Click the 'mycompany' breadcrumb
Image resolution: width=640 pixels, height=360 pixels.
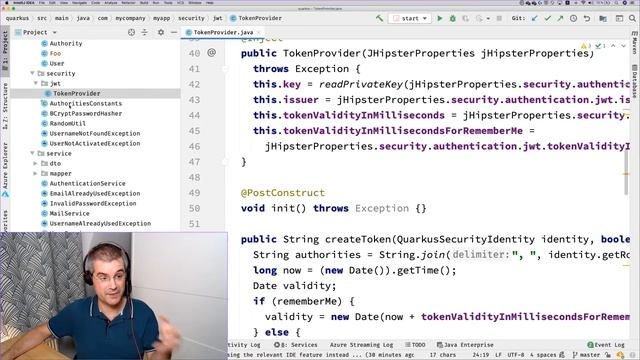coord(130,18)
